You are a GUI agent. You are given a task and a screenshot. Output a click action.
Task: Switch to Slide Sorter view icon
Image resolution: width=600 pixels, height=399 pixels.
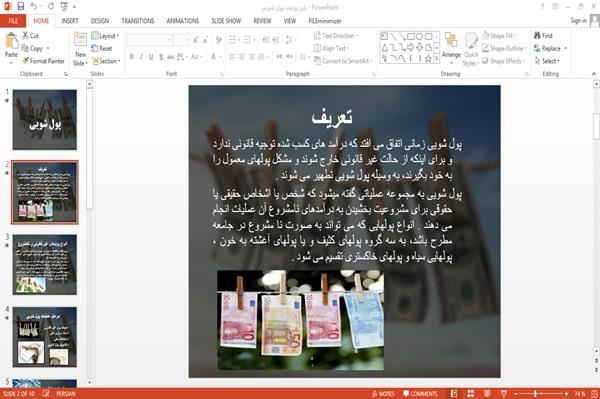click(471, 394)
